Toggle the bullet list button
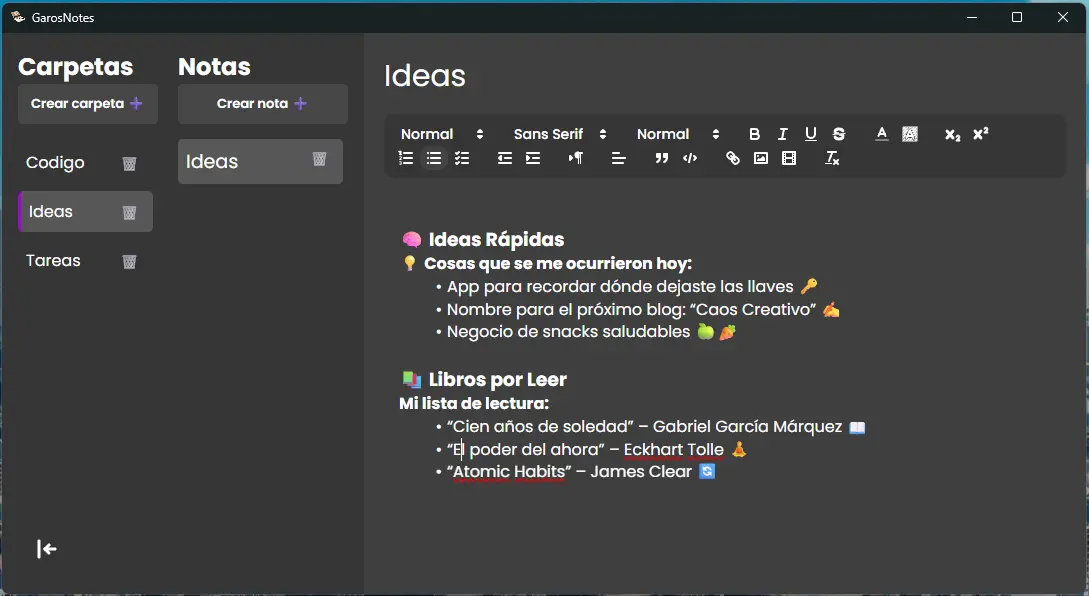 pyautogui.click(x=434, y=158)
